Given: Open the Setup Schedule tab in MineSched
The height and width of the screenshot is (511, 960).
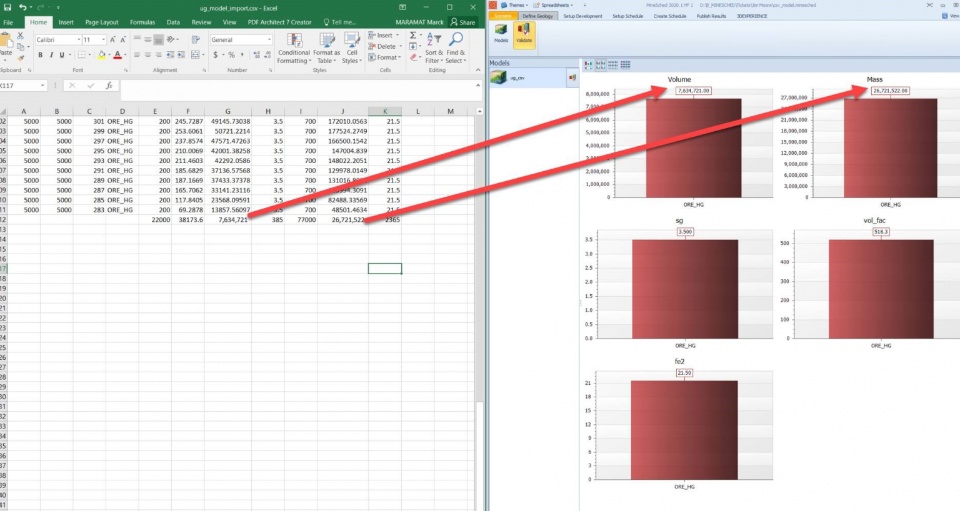Looking at the screenshot, I should (628, 16).
